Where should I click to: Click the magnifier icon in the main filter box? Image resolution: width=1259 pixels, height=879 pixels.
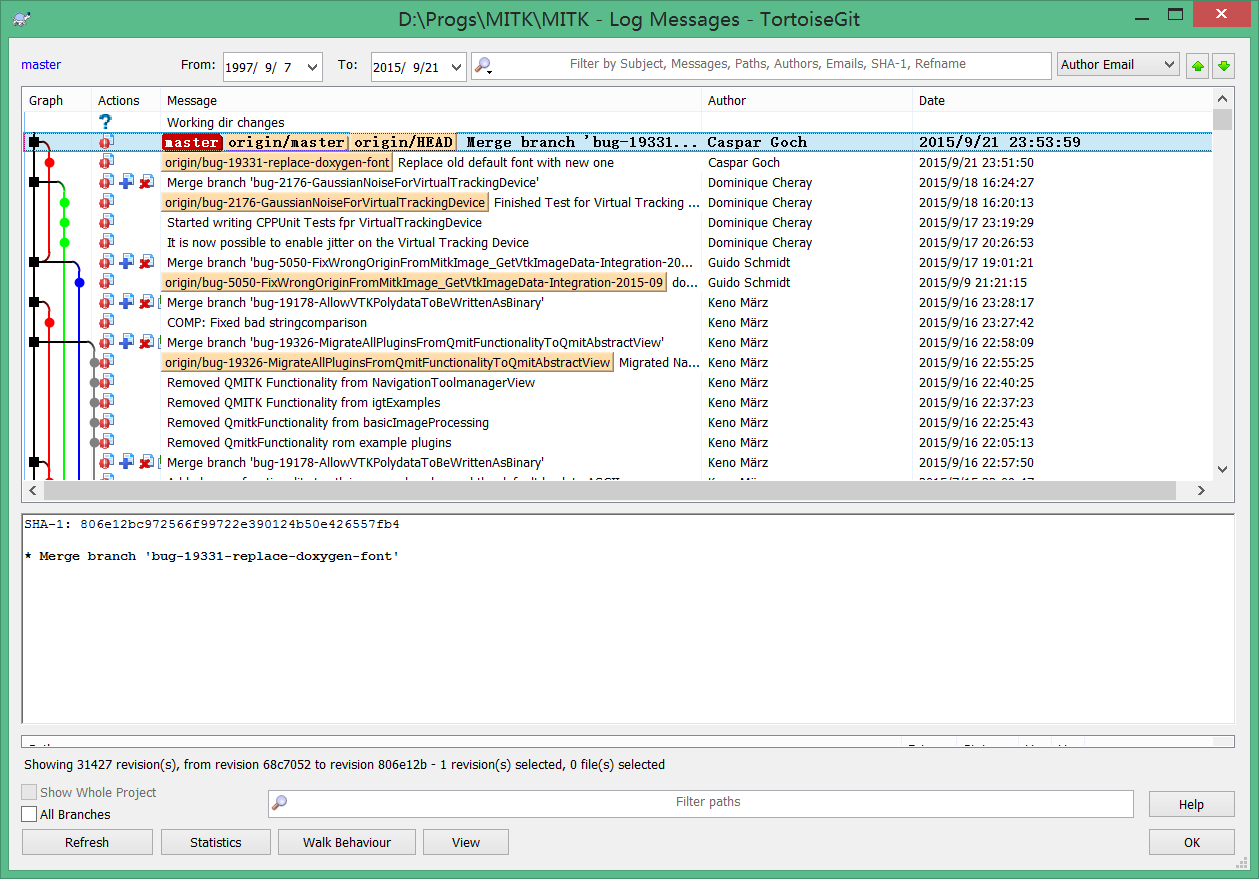coord(484,66)
